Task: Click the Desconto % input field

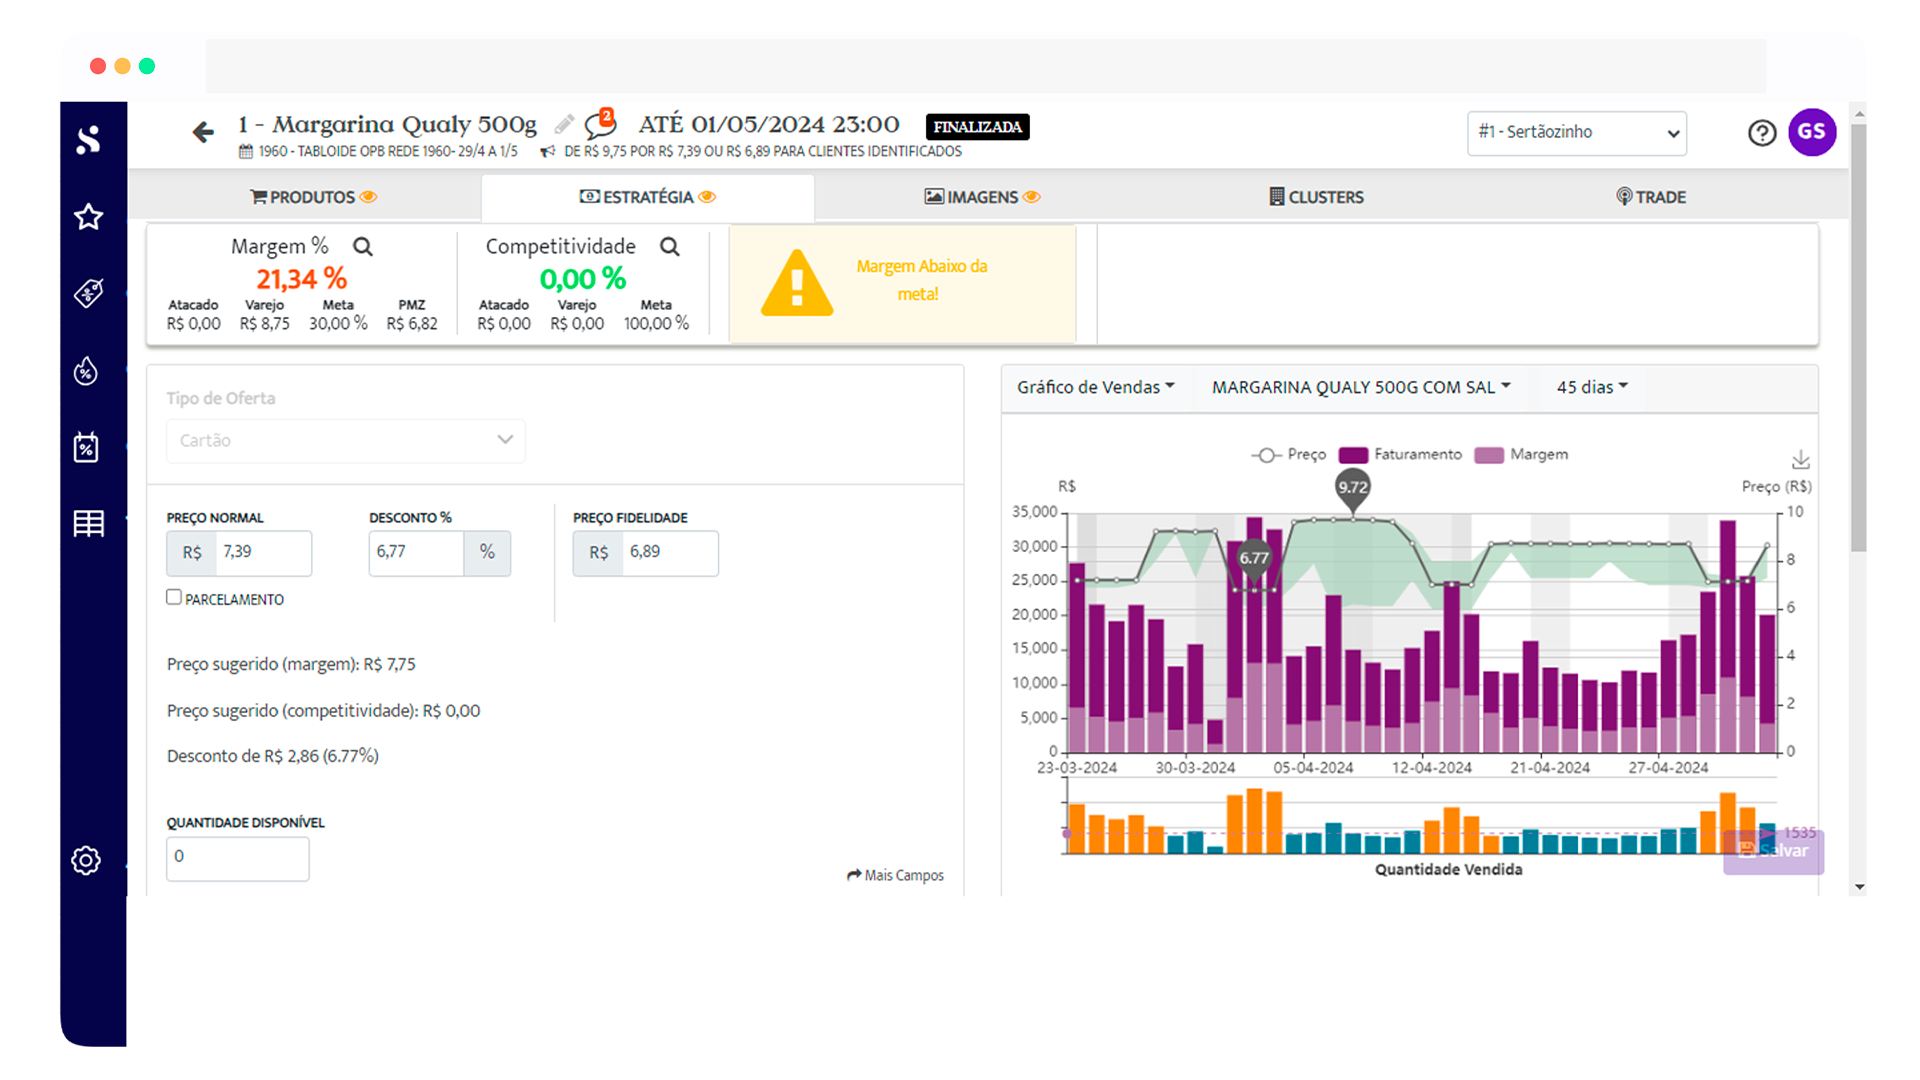Action: point(416,552)
